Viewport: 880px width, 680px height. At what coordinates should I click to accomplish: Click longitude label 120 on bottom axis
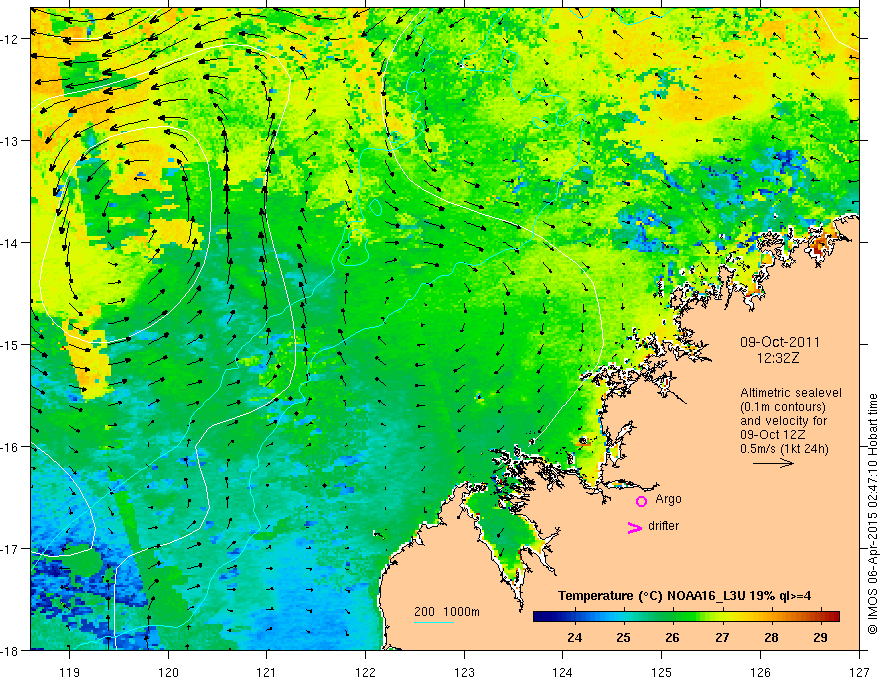168,672
